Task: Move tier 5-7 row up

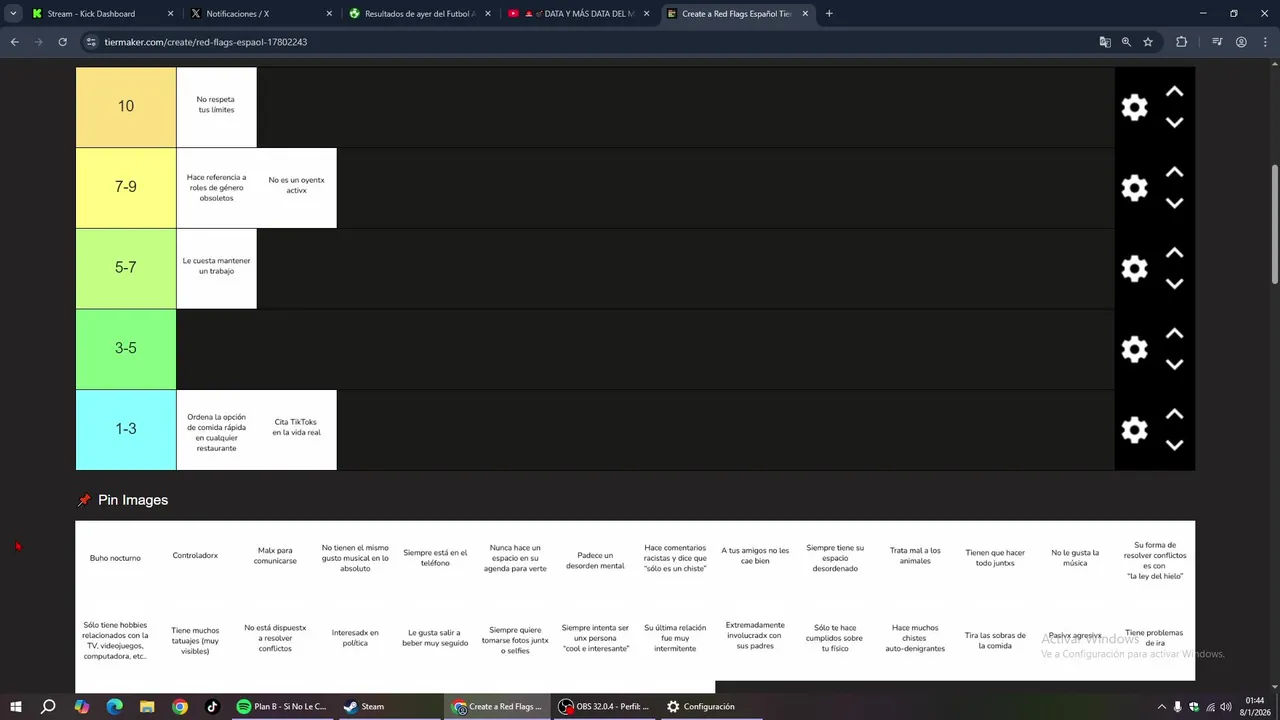Action: coord(1175,253)
